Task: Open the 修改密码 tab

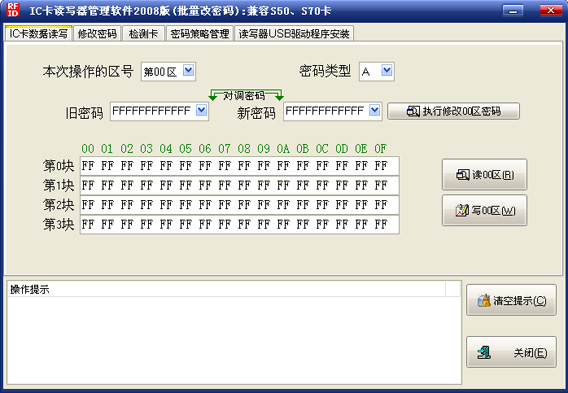Action: (x=97, y=34)
